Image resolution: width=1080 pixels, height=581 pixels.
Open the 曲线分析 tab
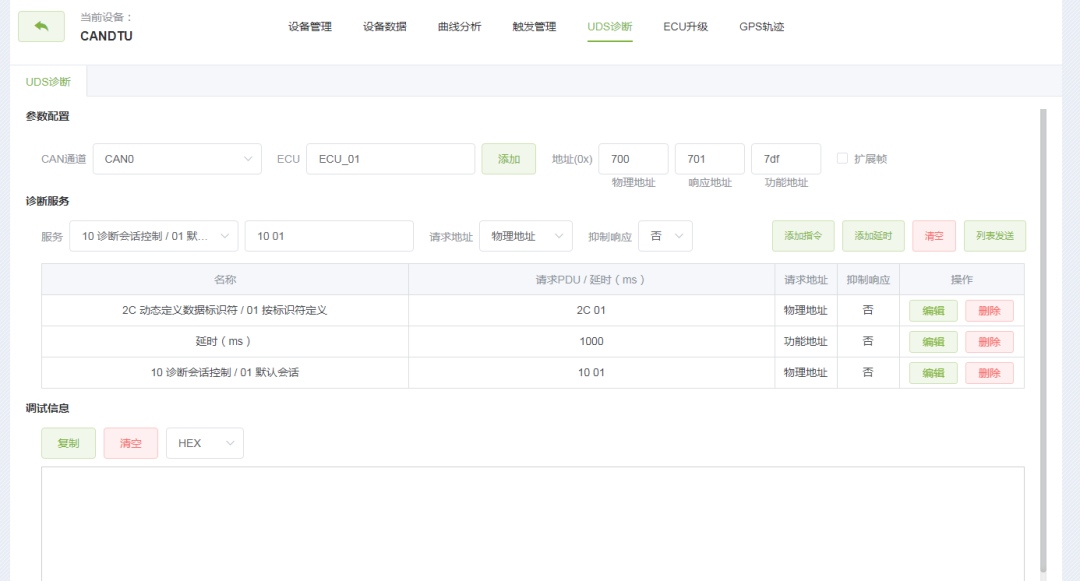[x=459, y=27]
